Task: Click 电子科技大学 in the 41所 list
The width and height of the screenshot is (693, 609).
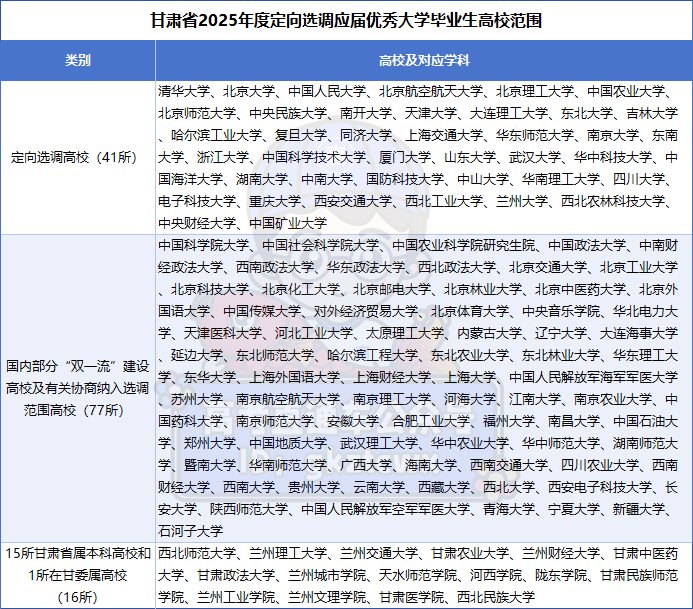Action: pyautogui.click(x=197, y=202)
